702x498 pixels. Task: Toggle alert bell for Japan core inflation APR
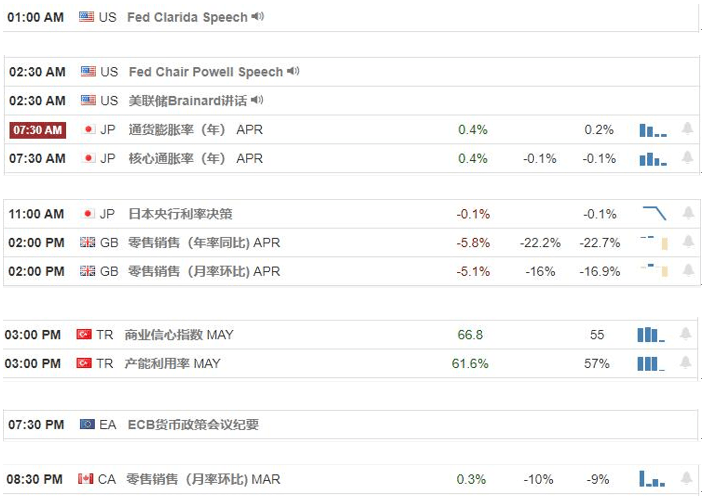point(687,157)
